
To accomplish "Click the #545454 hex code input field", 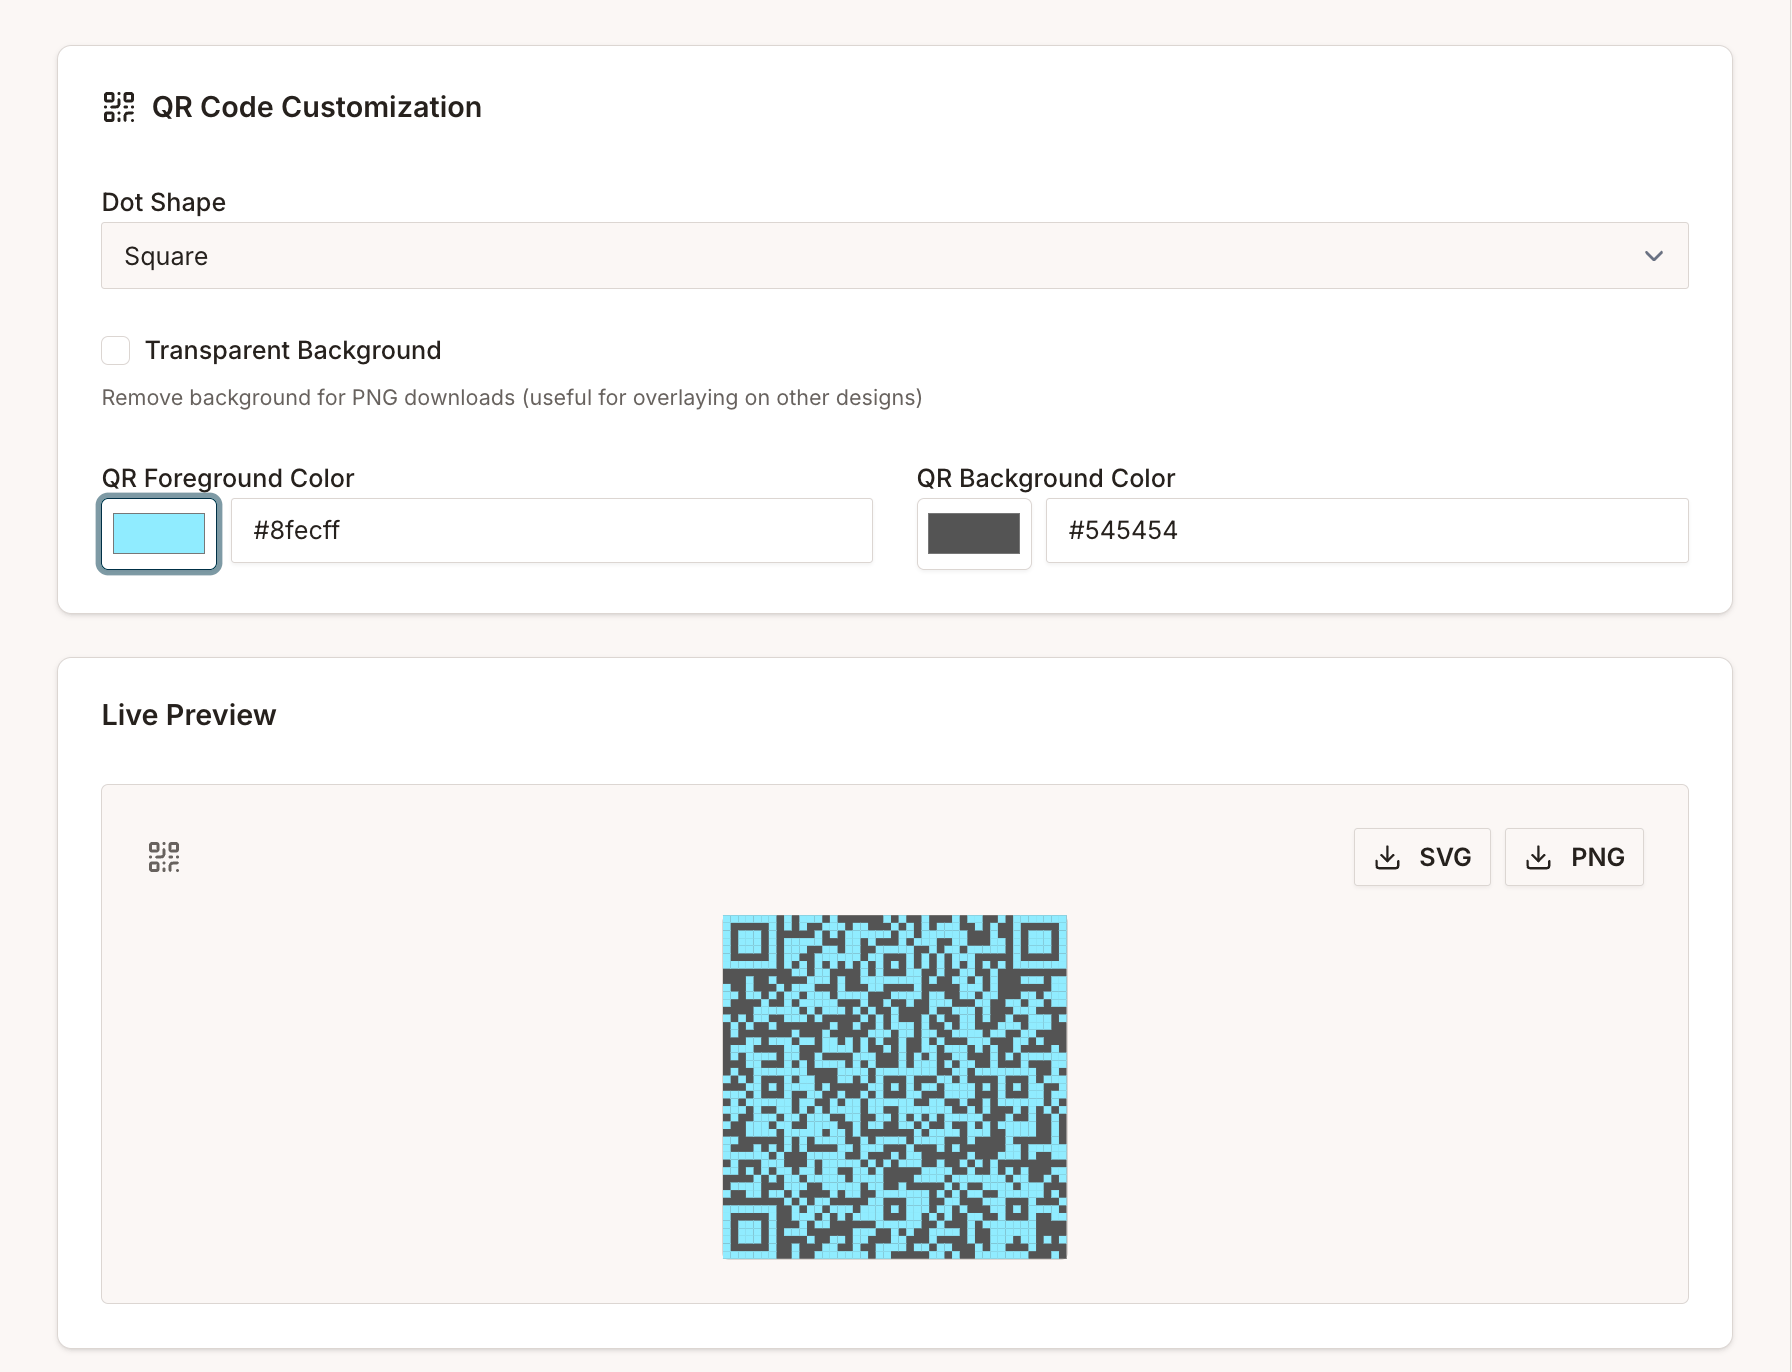I will tap(1366, 531).
